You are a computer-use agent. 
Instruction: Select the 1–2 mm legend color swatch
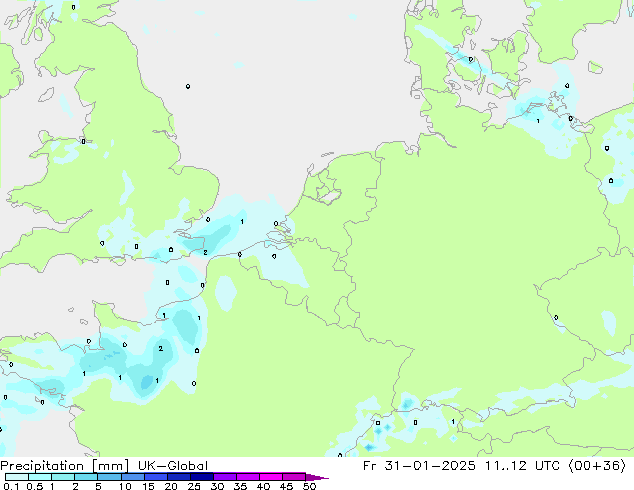[x=63, y=477]
